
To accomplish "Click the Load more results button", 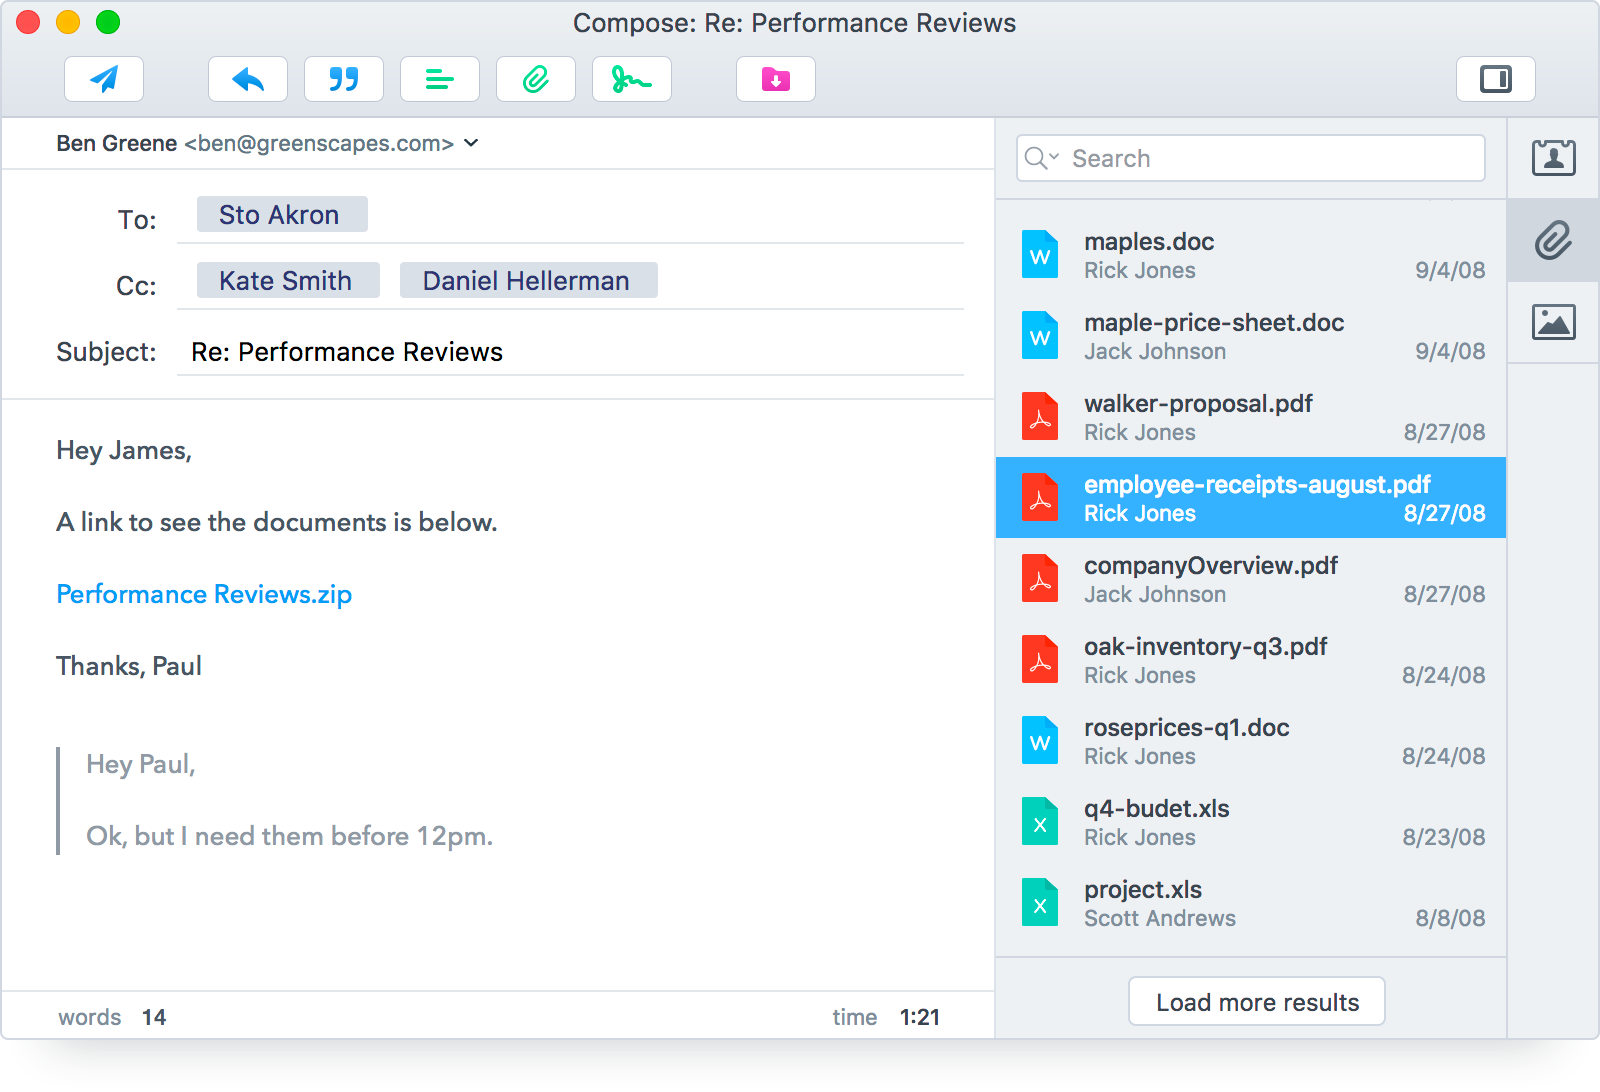I will coord(1257,1002).
